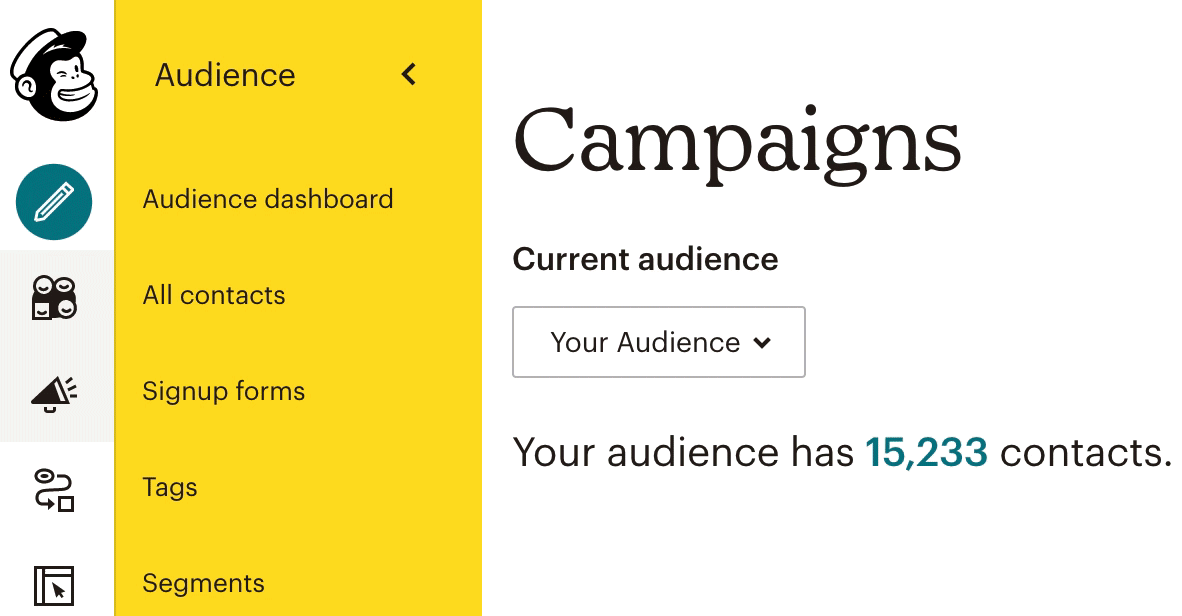Select All contacts menu item
Viewport: 1182px width, 616px height.
pos(214,295)
